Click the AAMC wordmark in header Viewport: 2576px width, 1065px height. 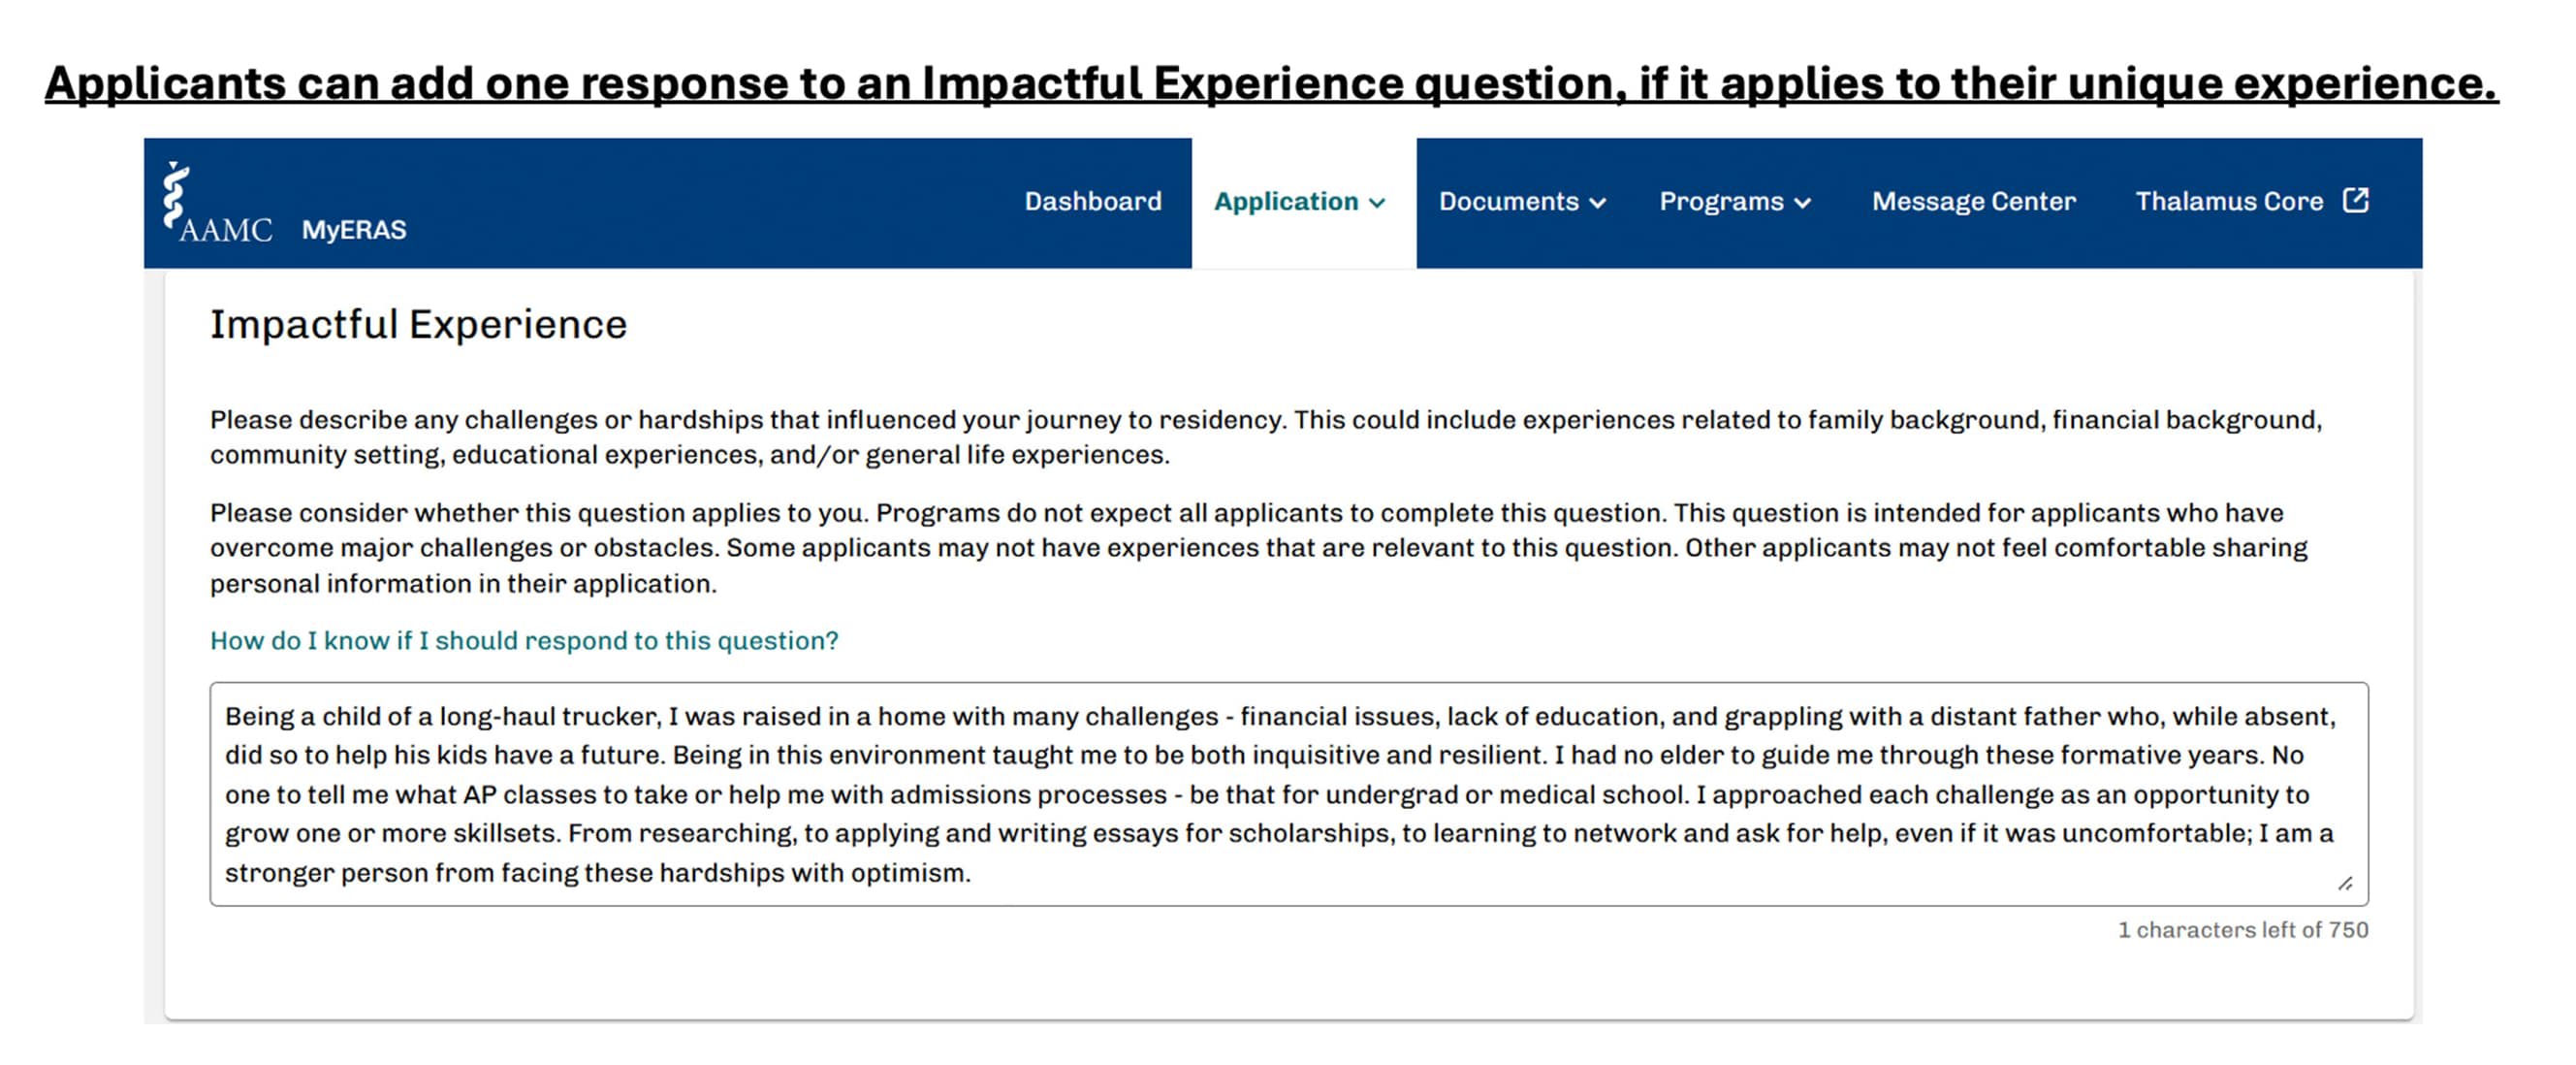225,230
